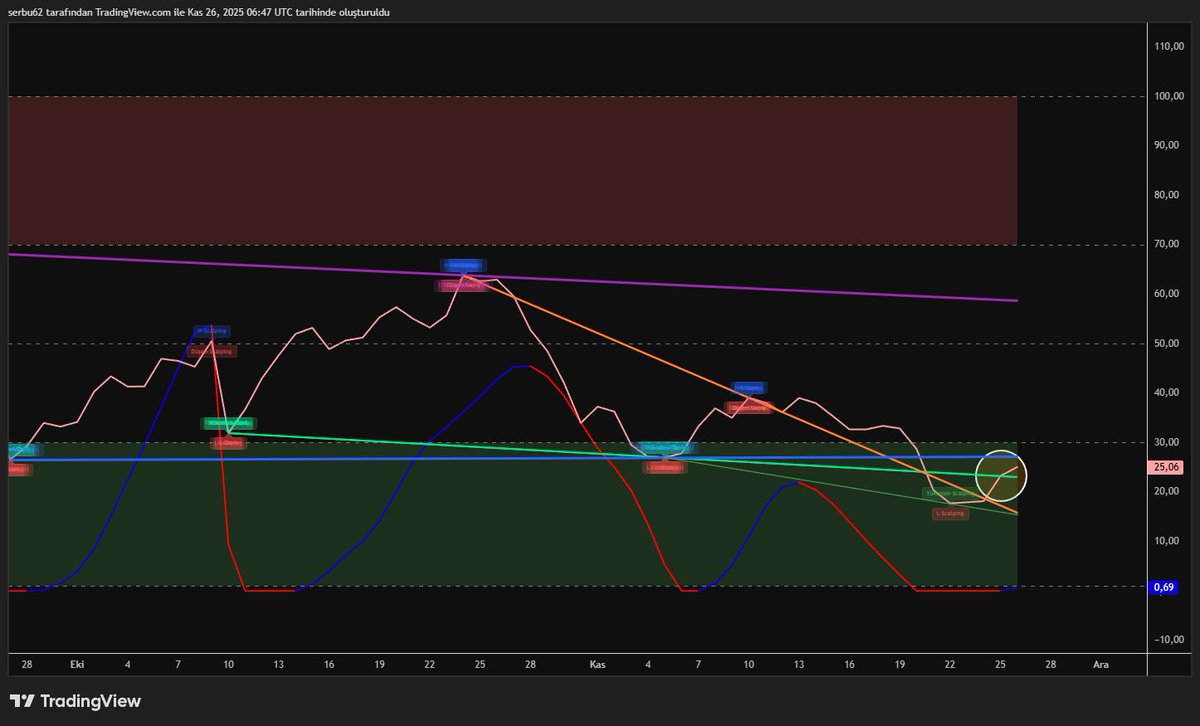This screenshot has height=726, width=1200.
Task: Click the pink 25,06 price tag
Action: pyautogui.click(x=1167, y=467)
